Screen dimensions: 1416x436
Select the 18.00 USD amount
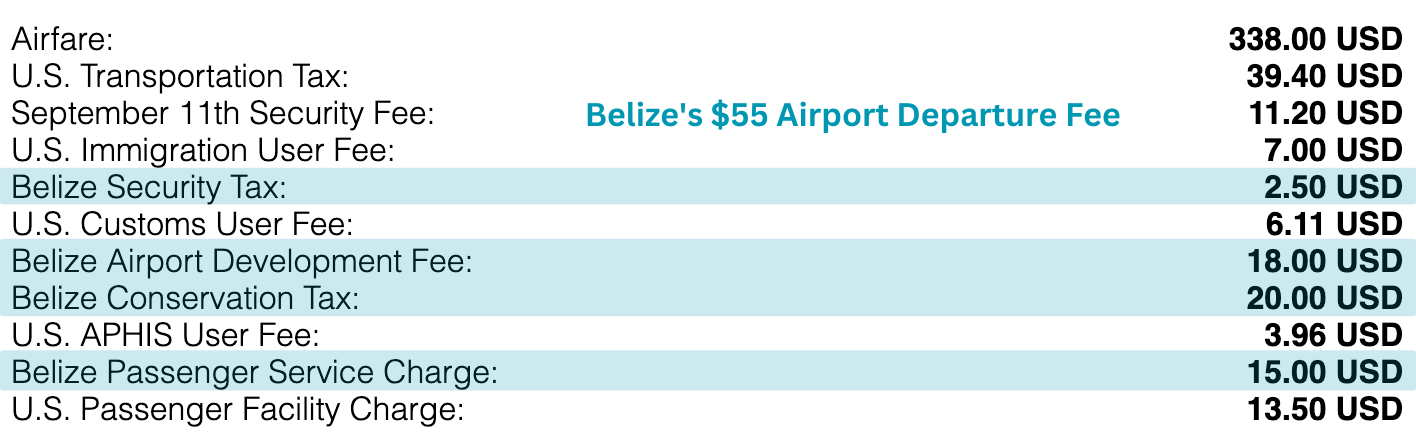[1325, 261]
